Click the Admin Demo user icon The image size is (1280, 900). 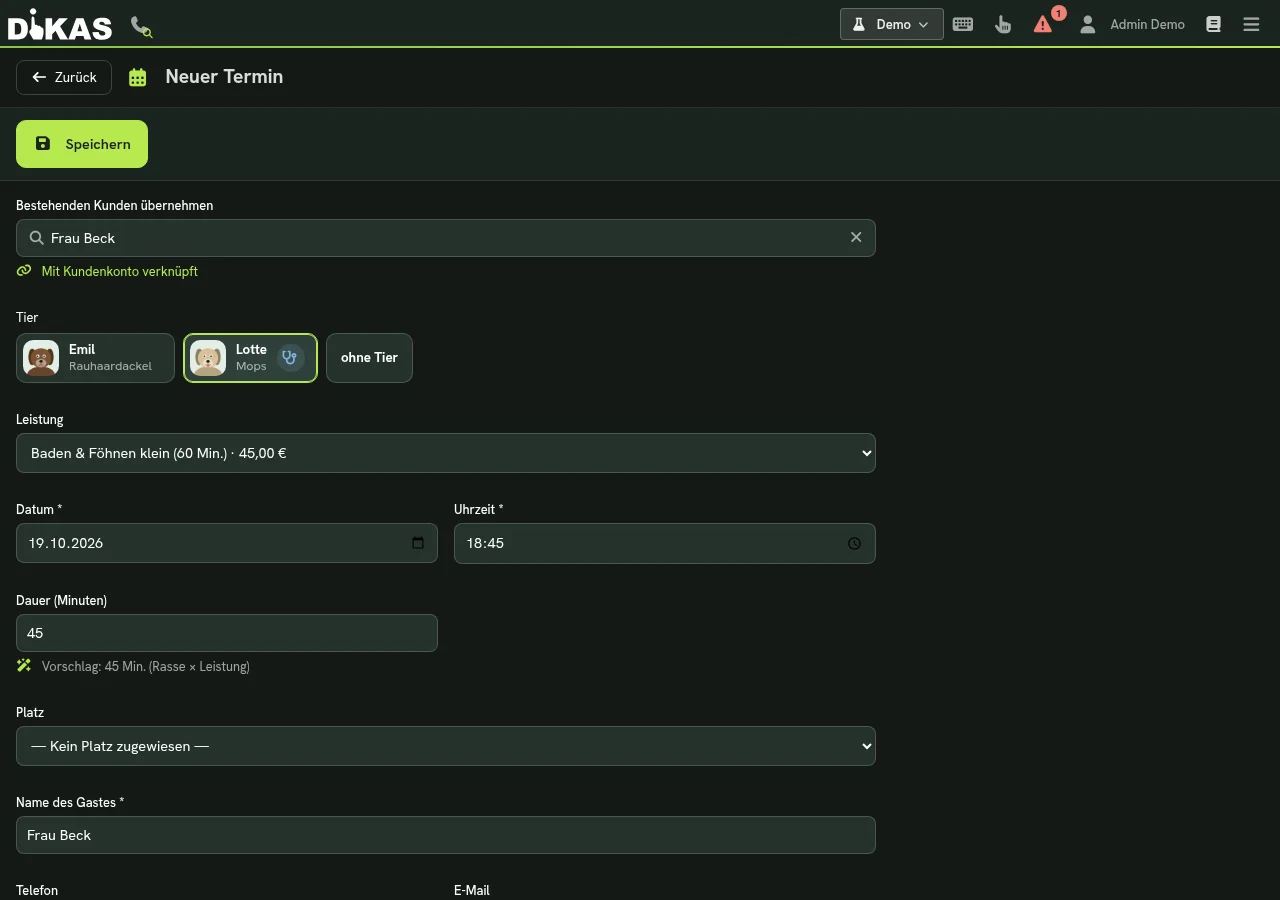1087,24
